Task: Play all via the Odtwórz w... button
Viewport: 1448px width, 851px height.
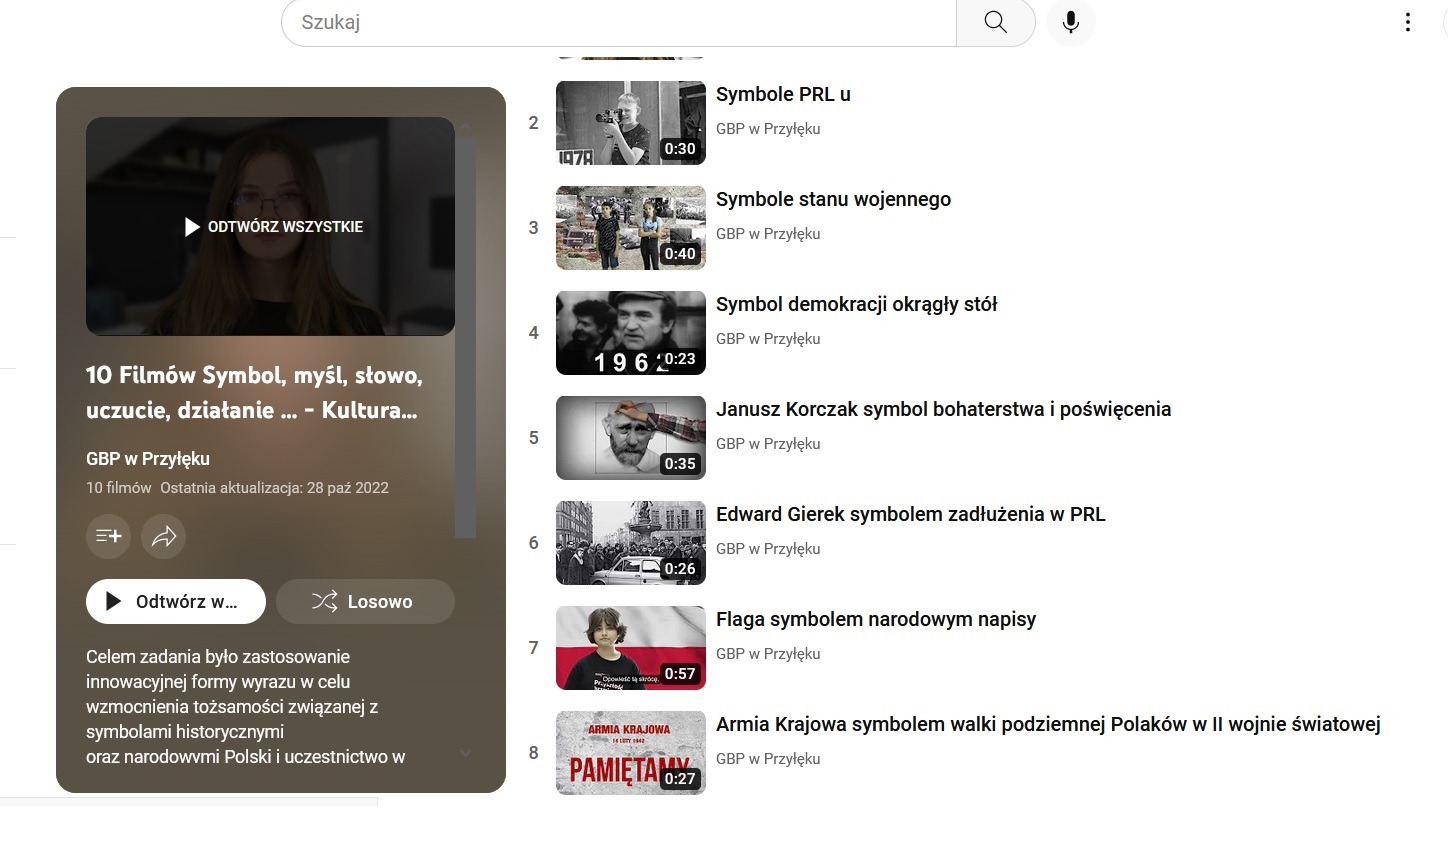Action: [x=176, y=601]
